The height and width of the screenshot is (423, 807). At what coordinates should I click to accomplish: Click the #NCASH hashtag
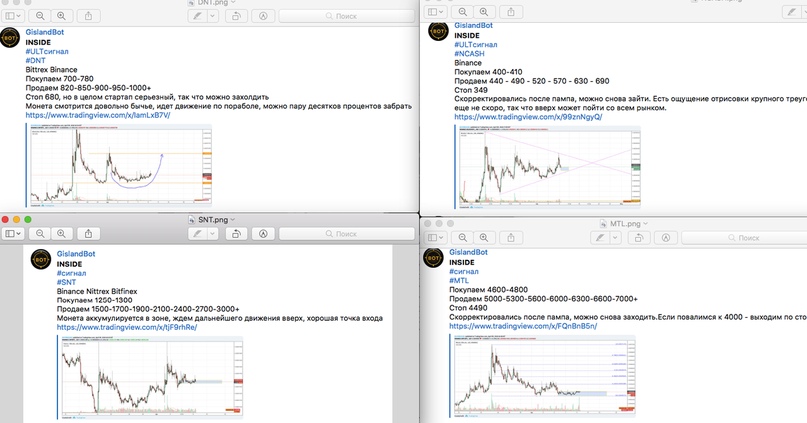(x=469, y=54)
